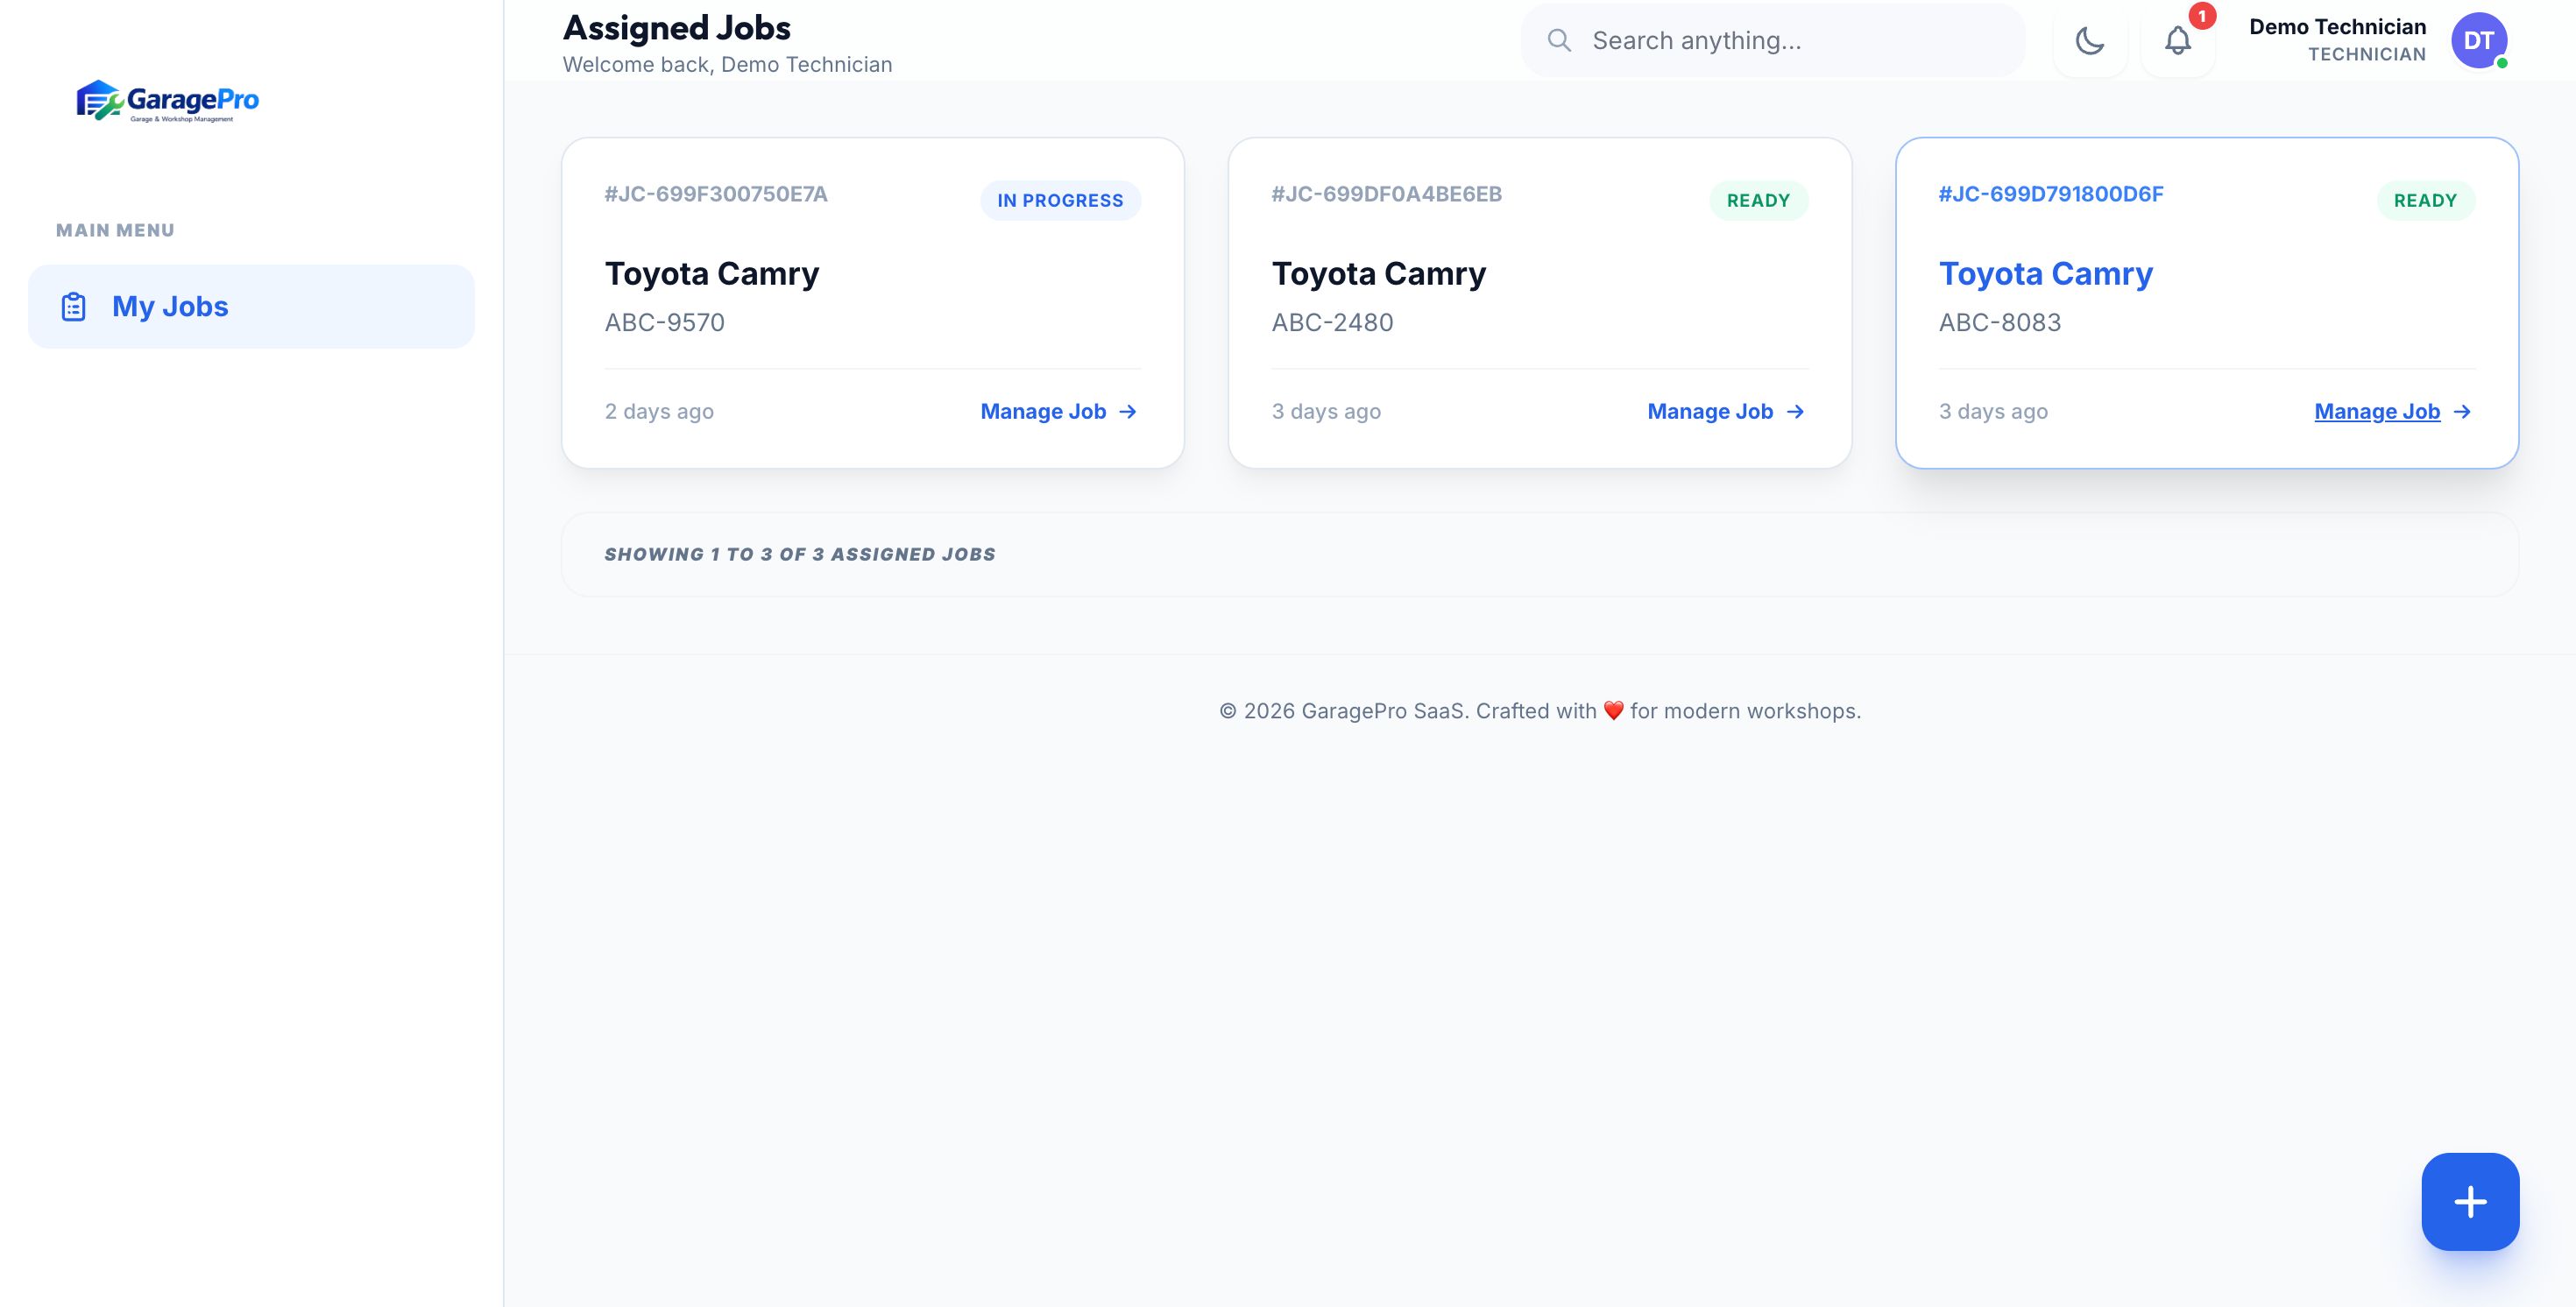Click the search magnifier icon

tap(1558, 41)
